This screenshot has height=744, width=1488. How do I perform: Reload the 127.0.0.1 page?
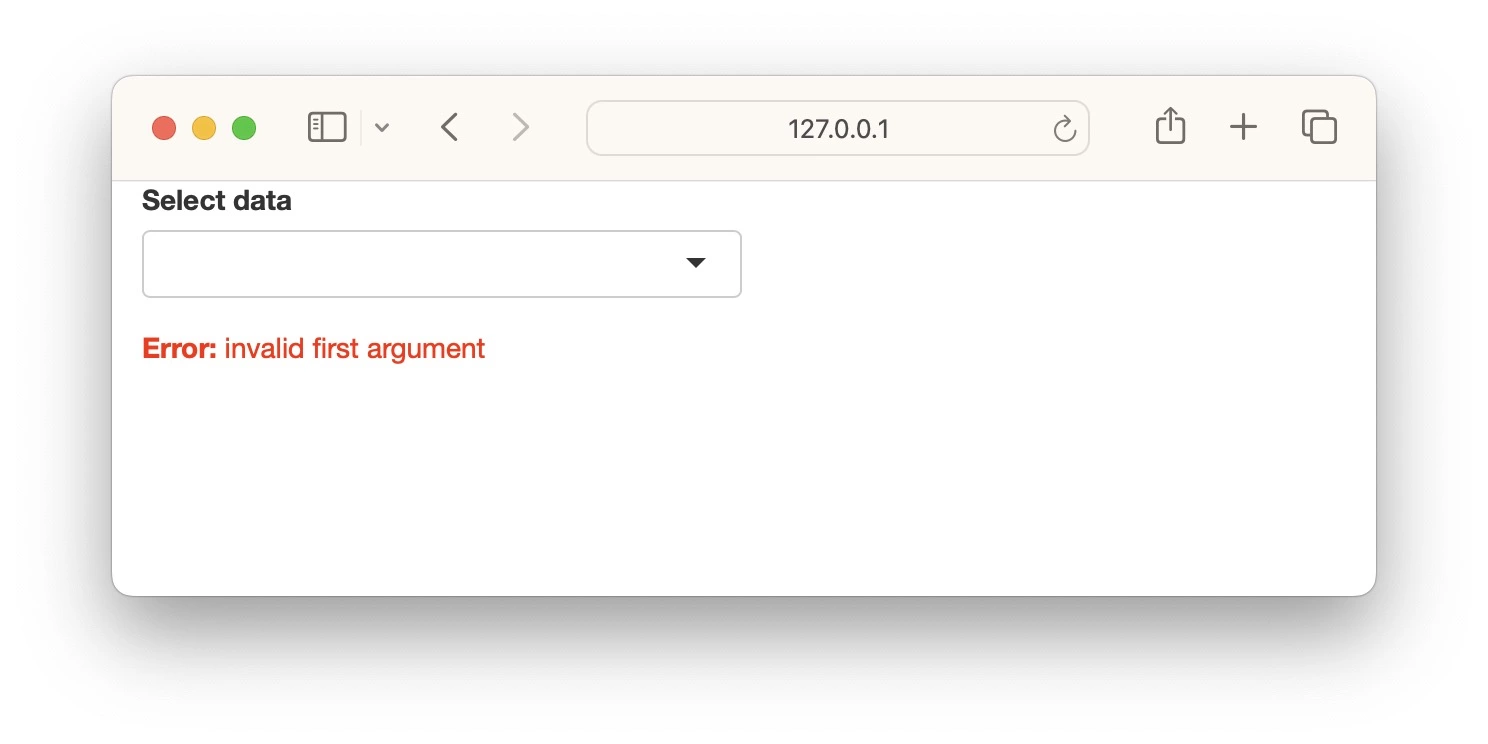[1064, 129]
